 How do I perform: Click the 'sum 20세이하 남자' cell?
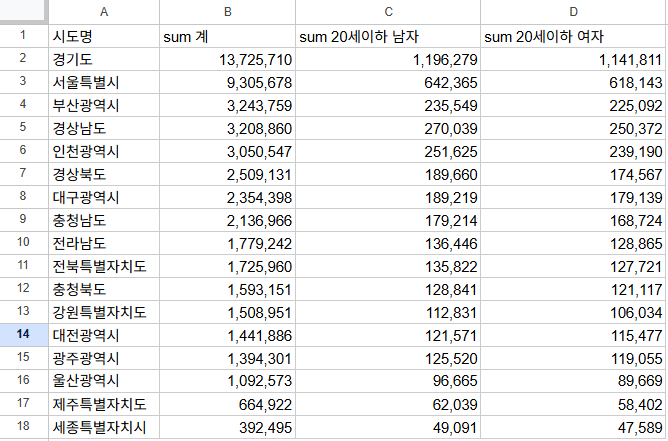point(388,36)
